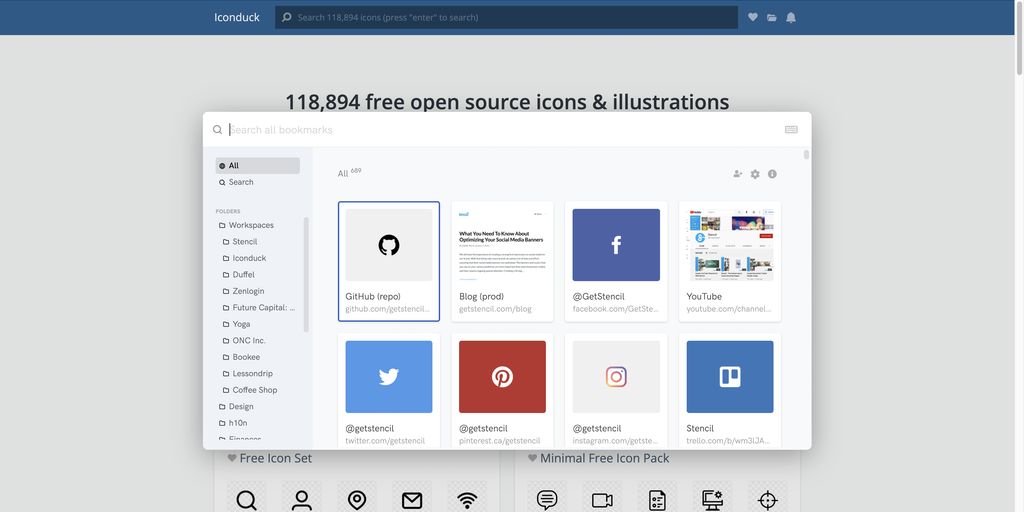Open the Twitter @getstencil bookmark
Viewport: 1024px width, 512px height.
coord(389,377)
